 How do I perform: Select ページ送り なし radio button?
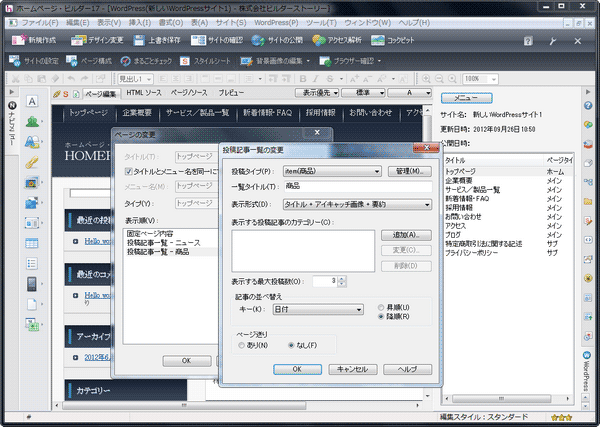pos(291,345)
